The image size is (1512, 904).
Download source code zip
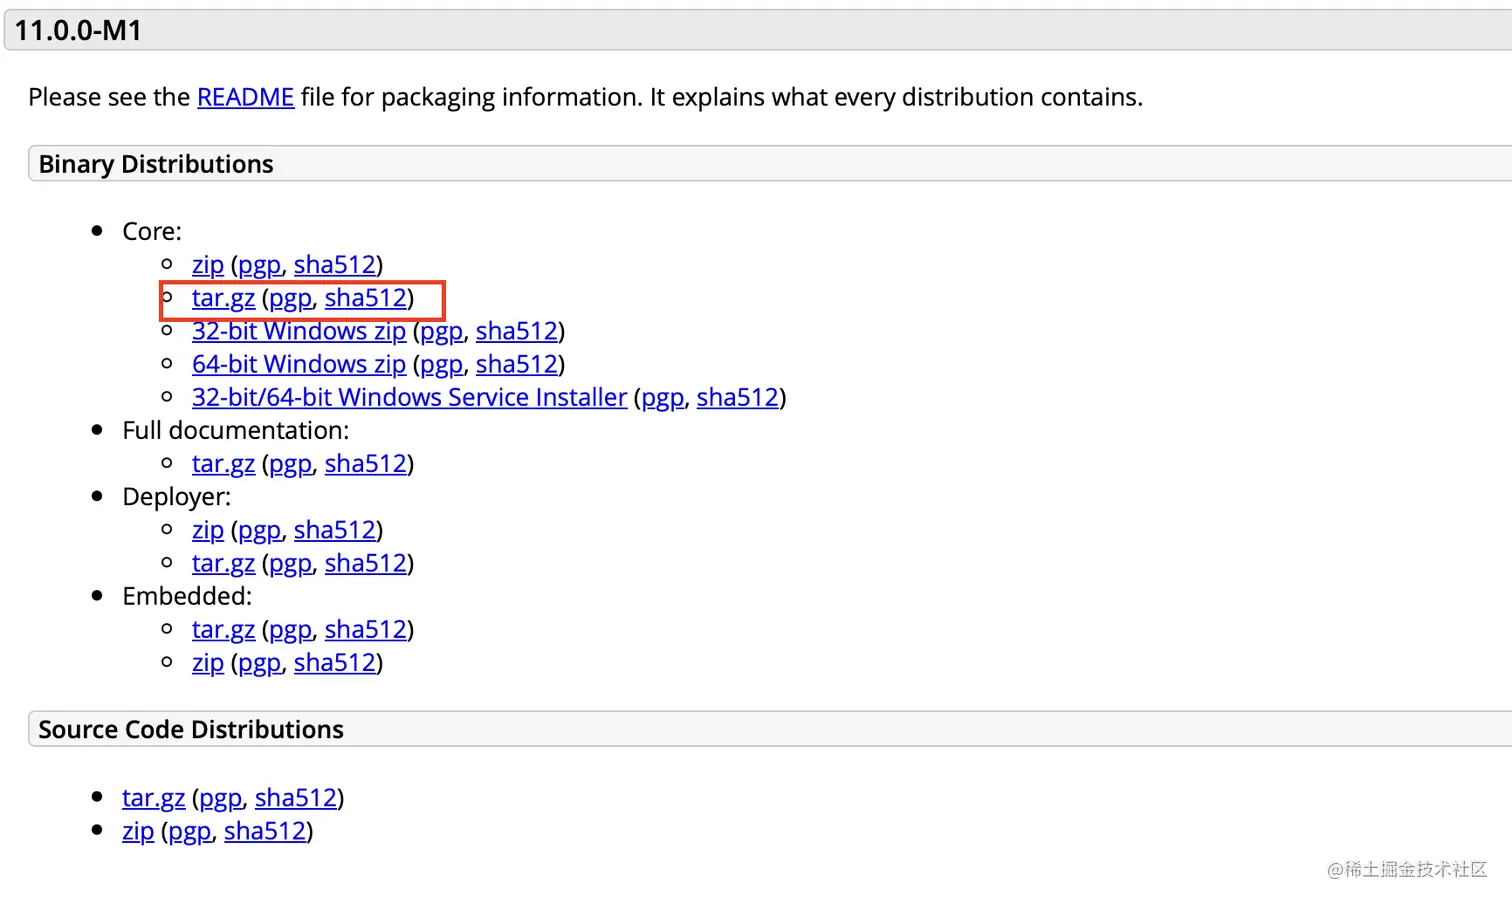tap(138, 831)
